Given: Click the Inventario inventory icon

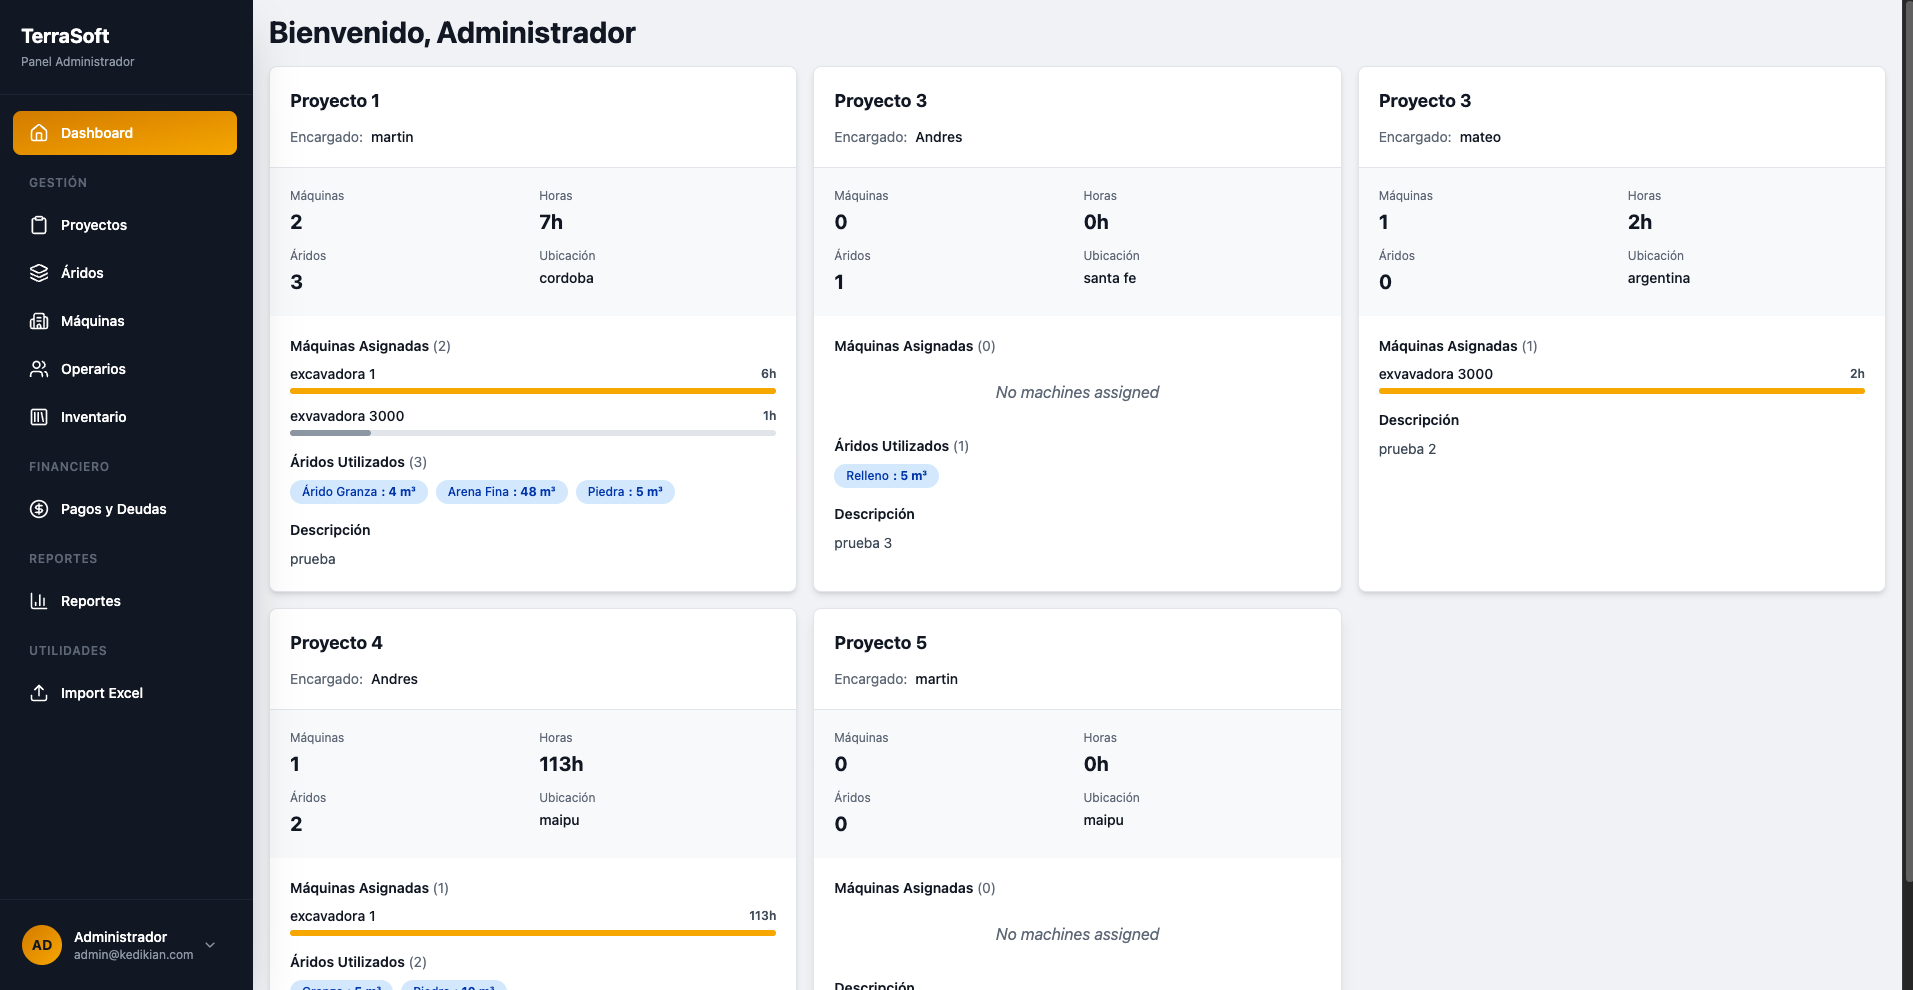Looking at the screenshot, I should tap(38, 417).
